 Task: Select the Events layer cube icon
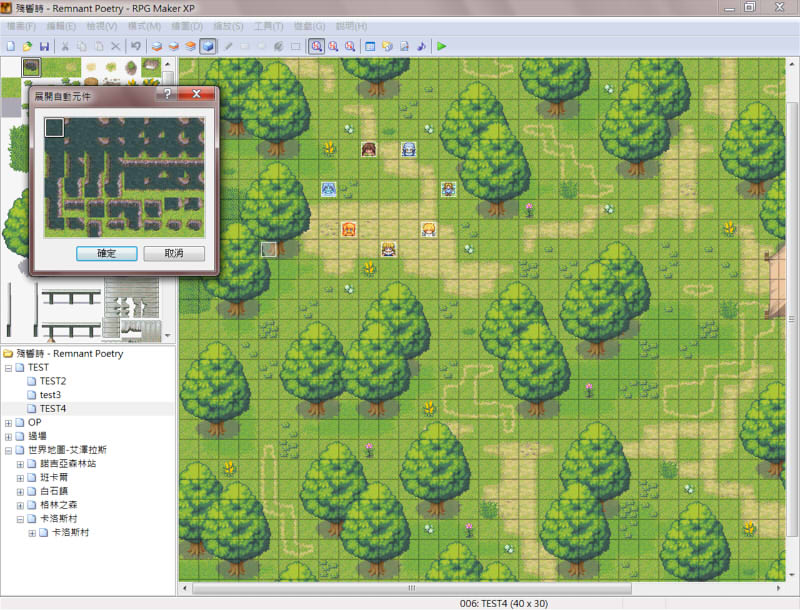pos(208,46)
